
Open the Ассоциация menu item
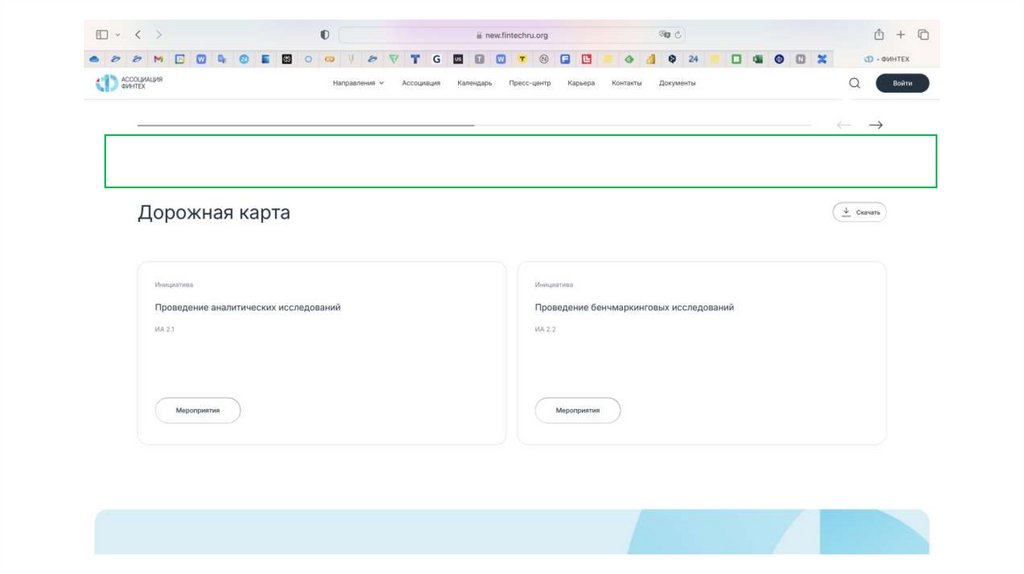(421, 83)
